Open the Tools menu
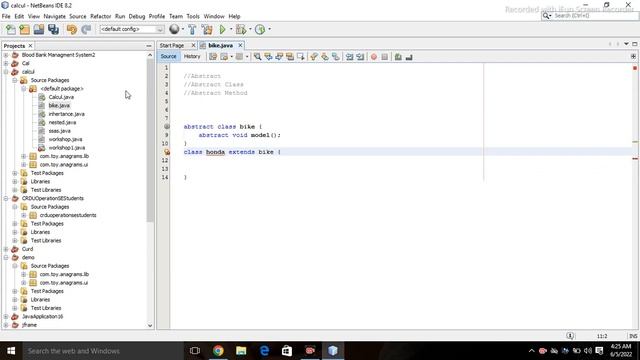Viewport: 640px width, 360px height. coord(193,16)
